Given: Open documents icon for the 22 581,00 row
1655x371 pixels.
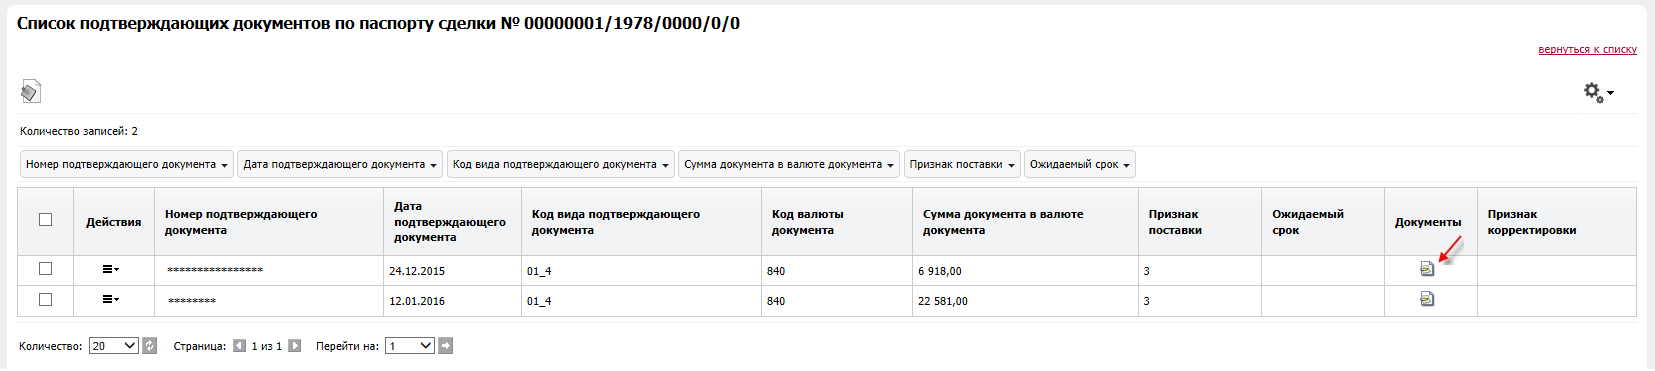Looking at the screenshot, I should (1427, 299).
